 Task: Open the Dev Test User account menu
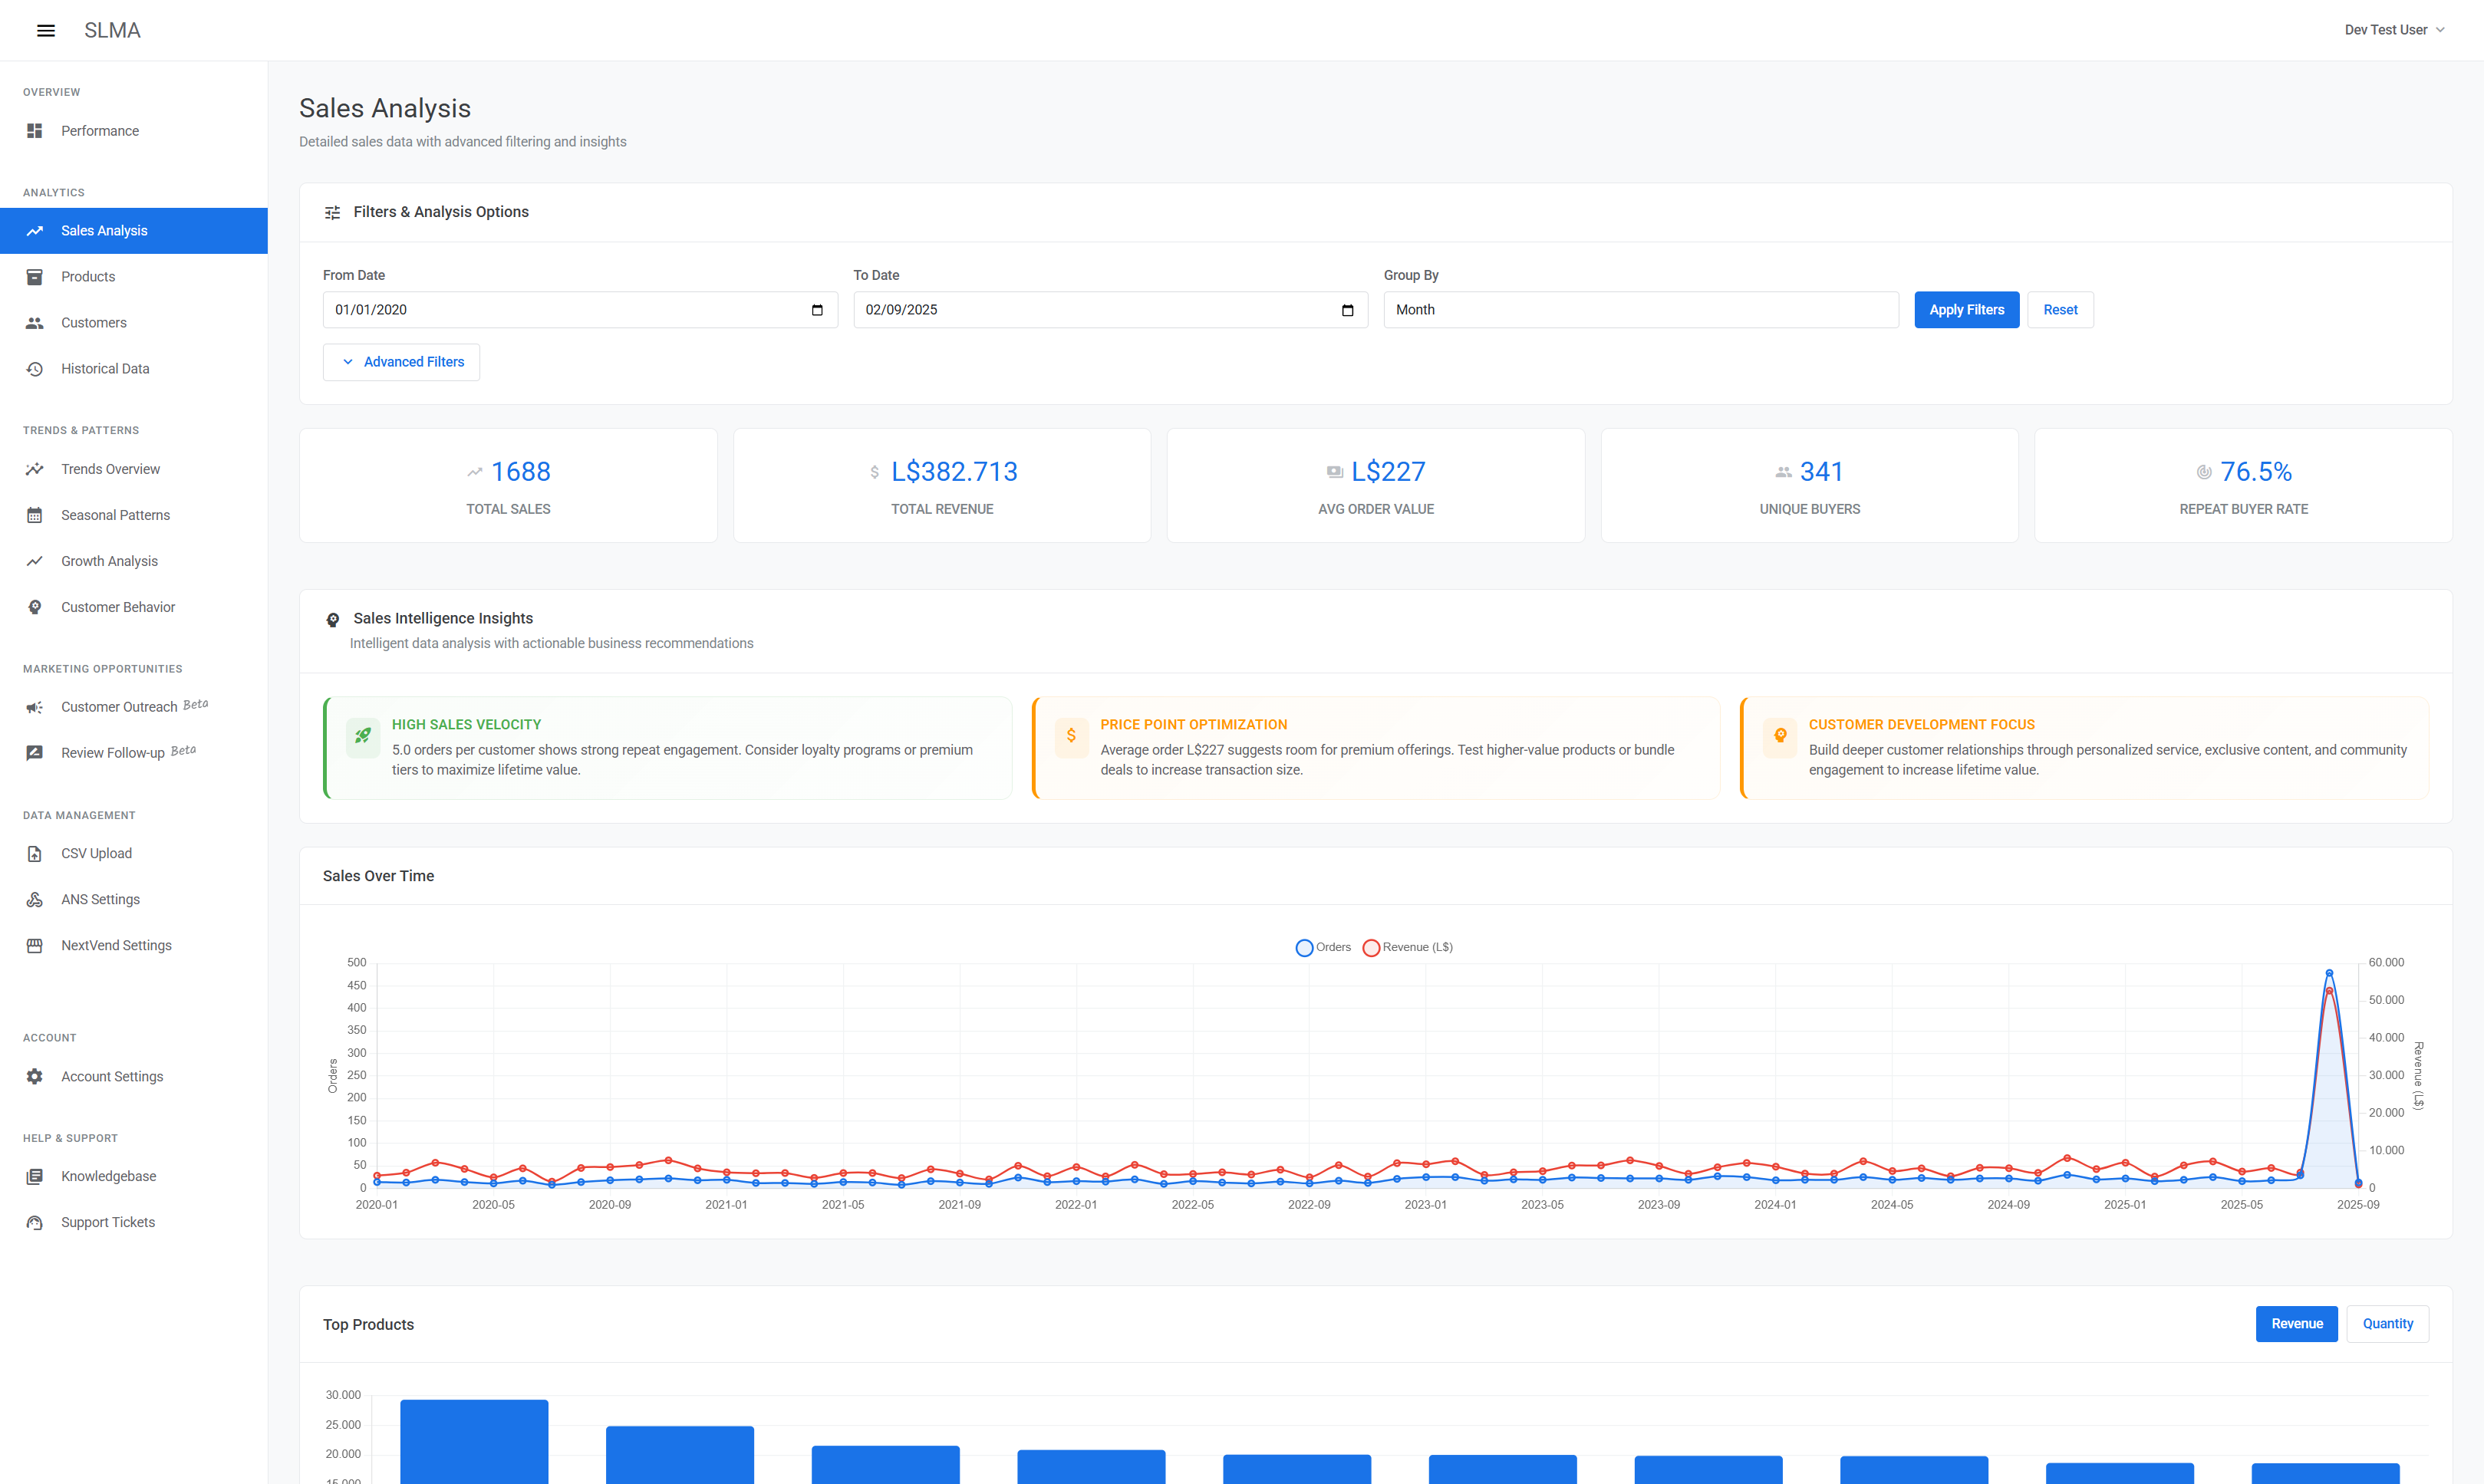pos(2394,30)
